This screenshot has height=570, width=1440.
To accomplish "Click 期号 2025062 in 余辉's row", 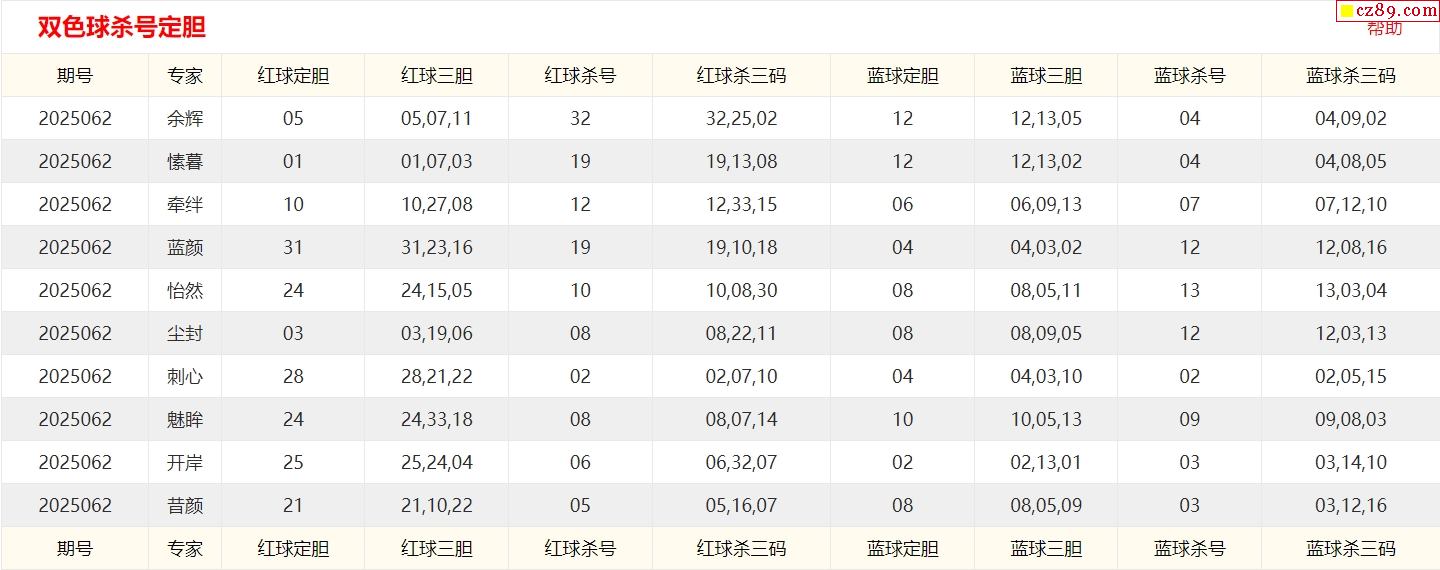I will [x=75, y=119].
